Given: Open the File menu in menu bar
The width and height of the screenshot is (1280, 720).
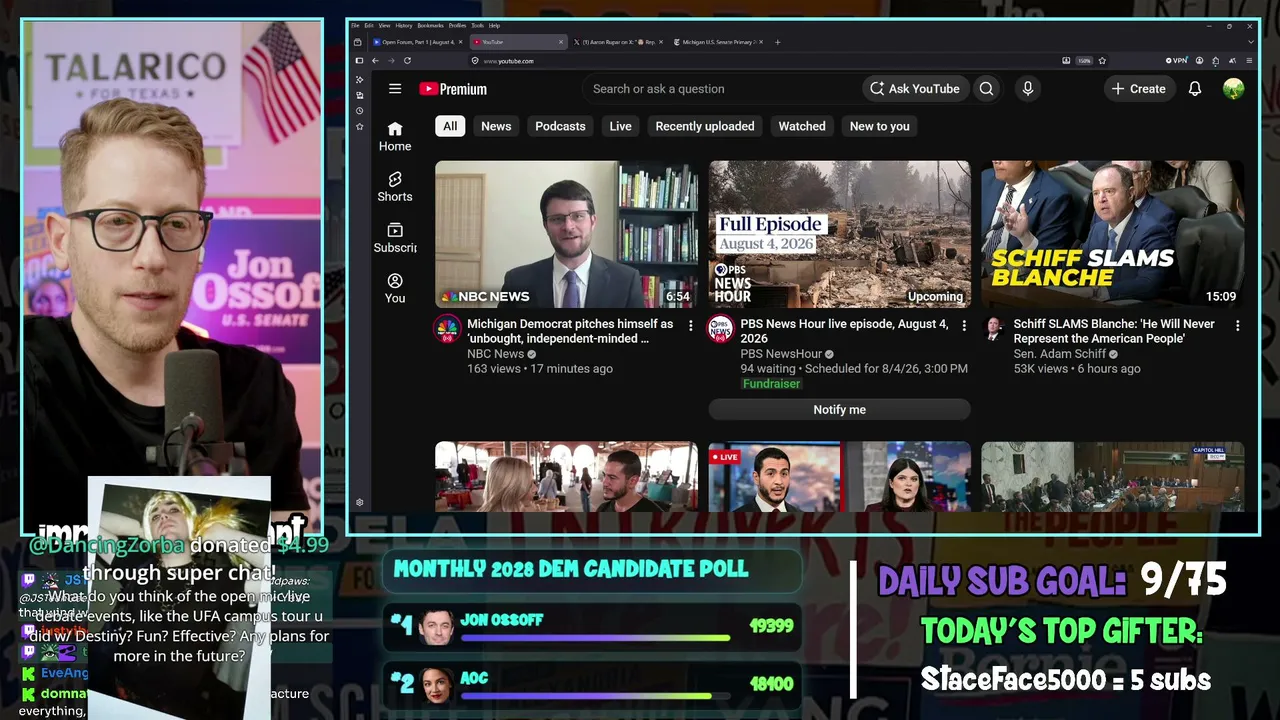Looking at the screenshot, I should [x=355, y=25].
